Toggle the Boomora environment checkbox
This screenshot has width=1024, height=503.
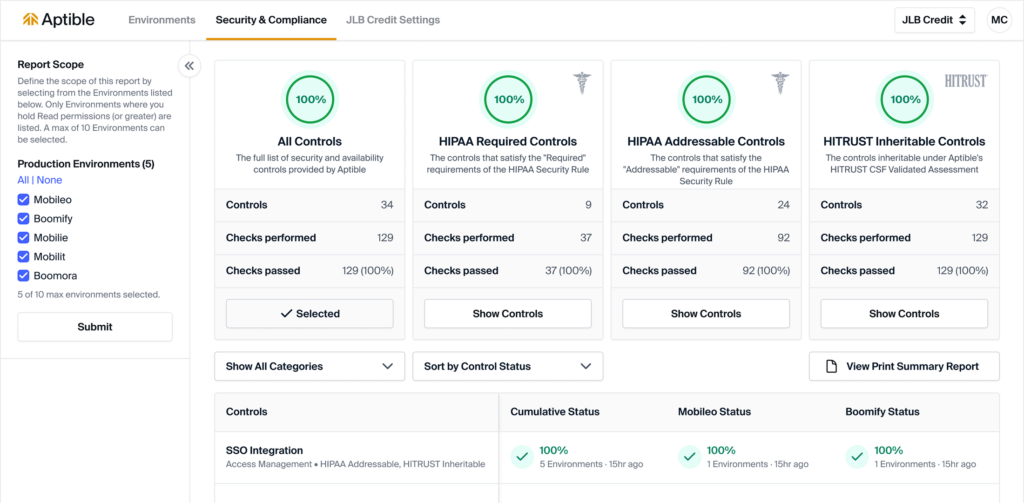click(24, 275)
